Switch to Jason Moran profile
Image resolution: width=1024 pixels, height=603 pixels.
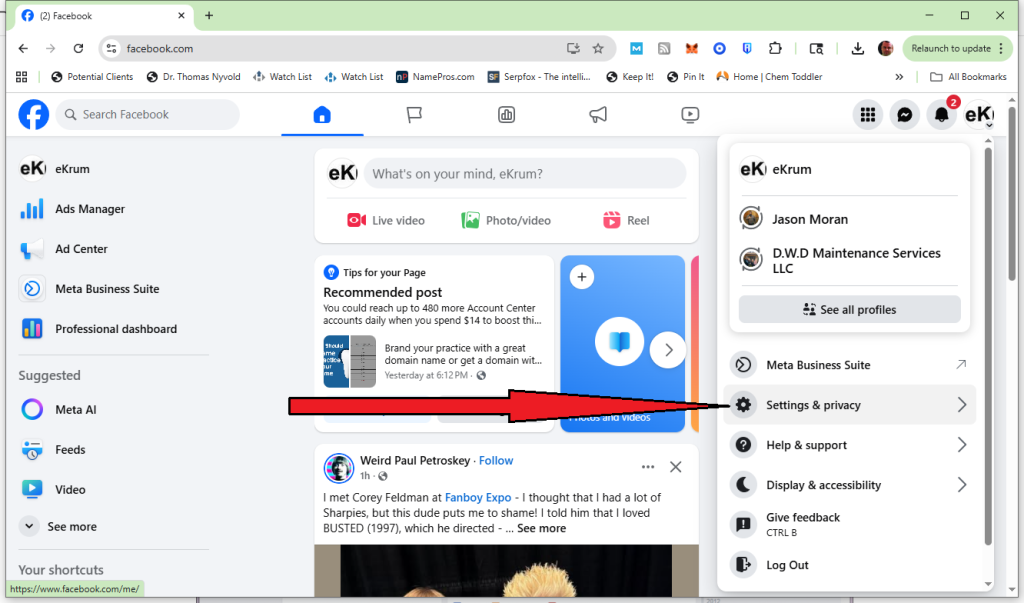[809, 219]
